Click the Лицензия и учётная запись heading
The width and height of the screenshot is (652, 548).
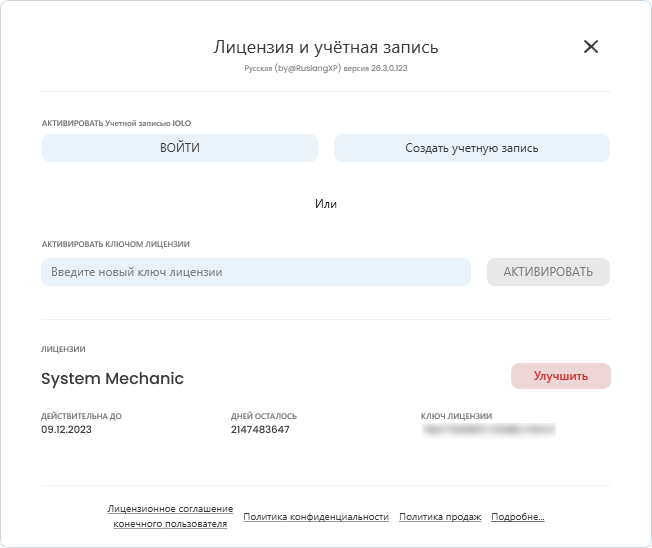tap(326, 47)
